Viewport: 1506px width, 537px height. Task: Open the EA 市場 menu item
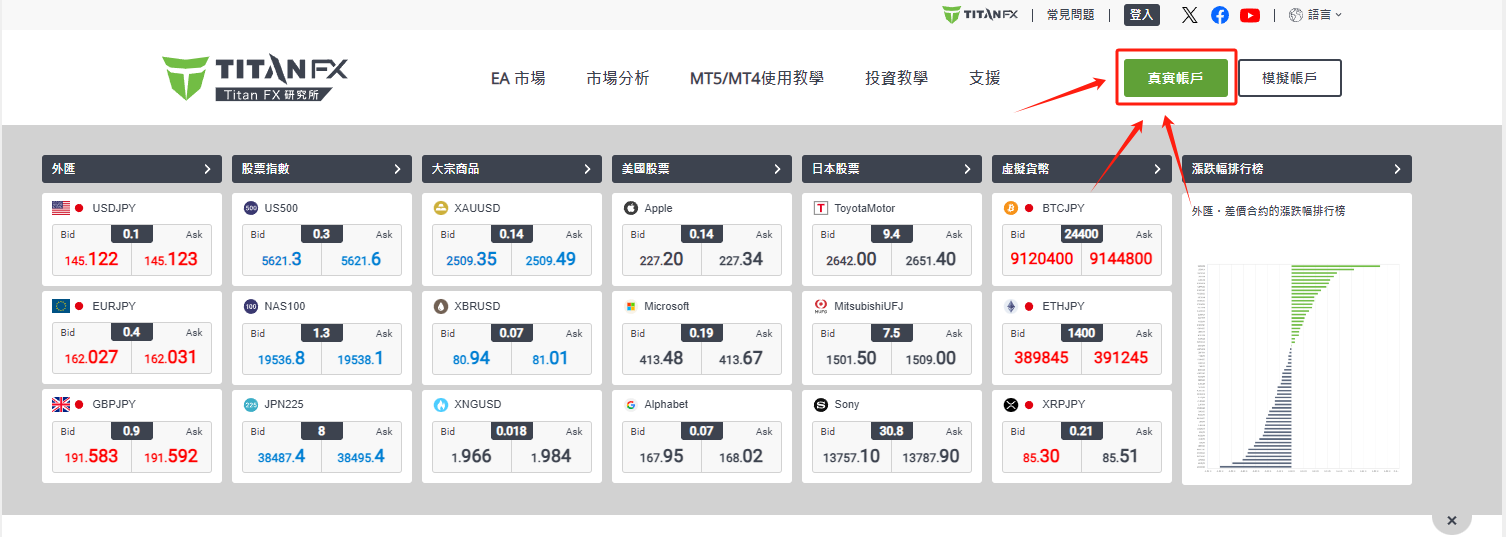518,78
